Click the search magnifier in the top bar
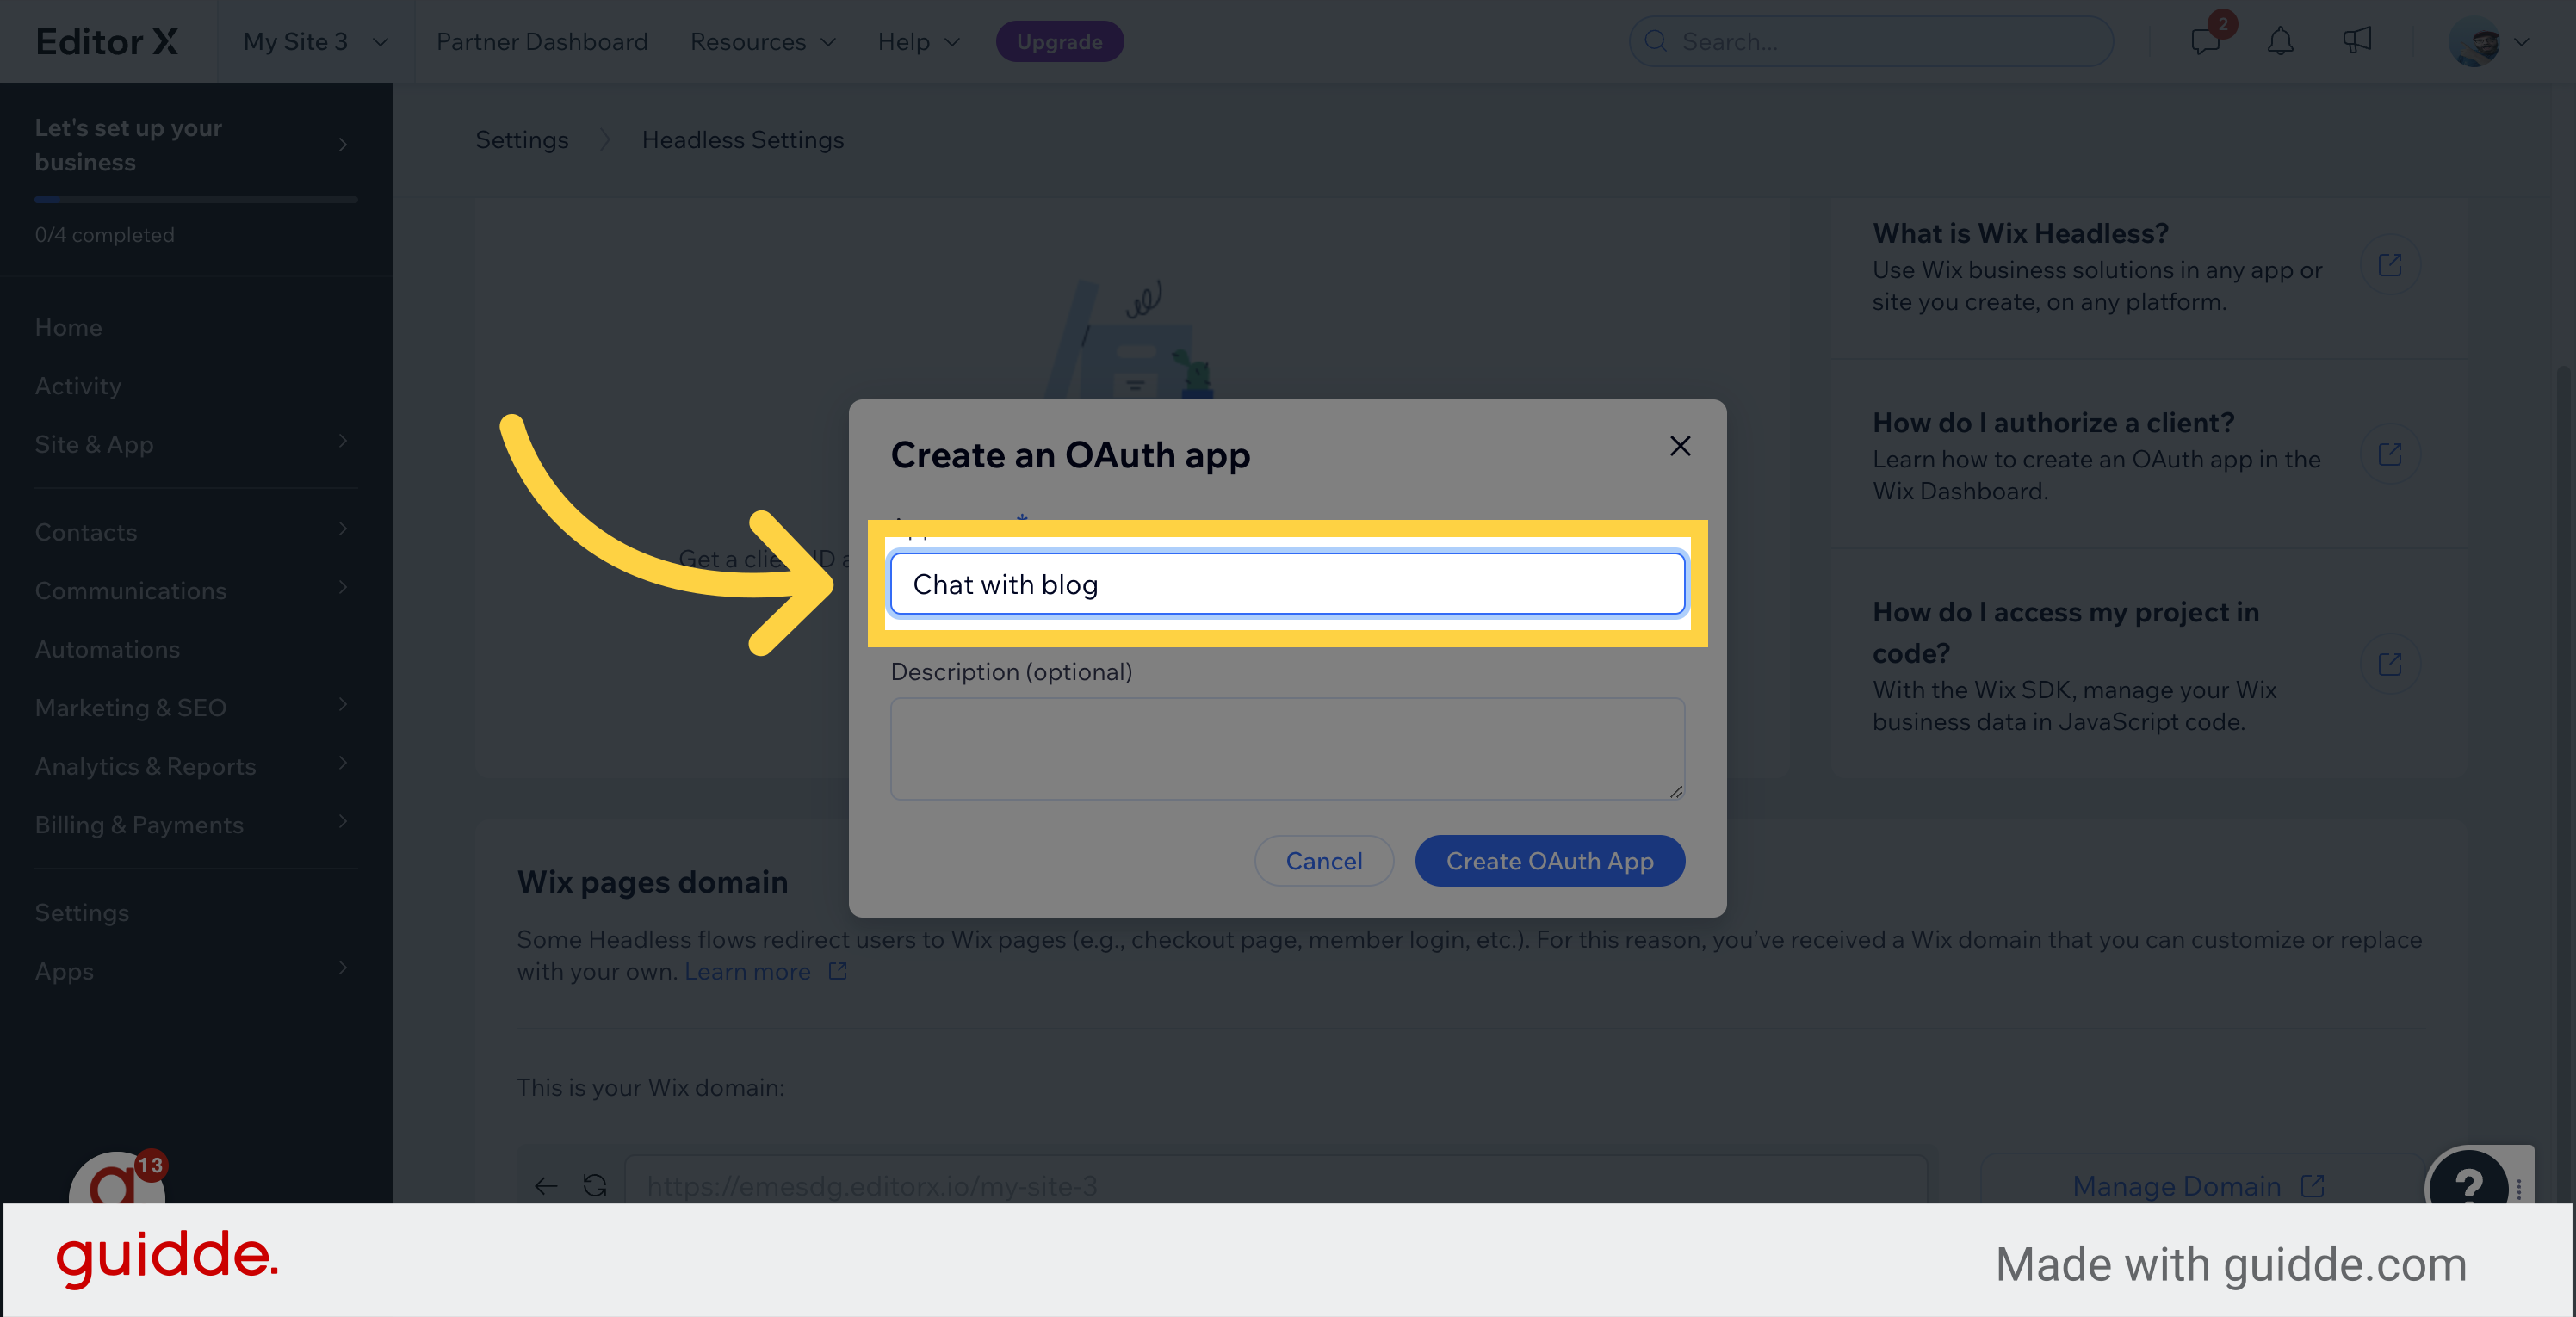Screen dimensions: 2576x1317 1657,42
